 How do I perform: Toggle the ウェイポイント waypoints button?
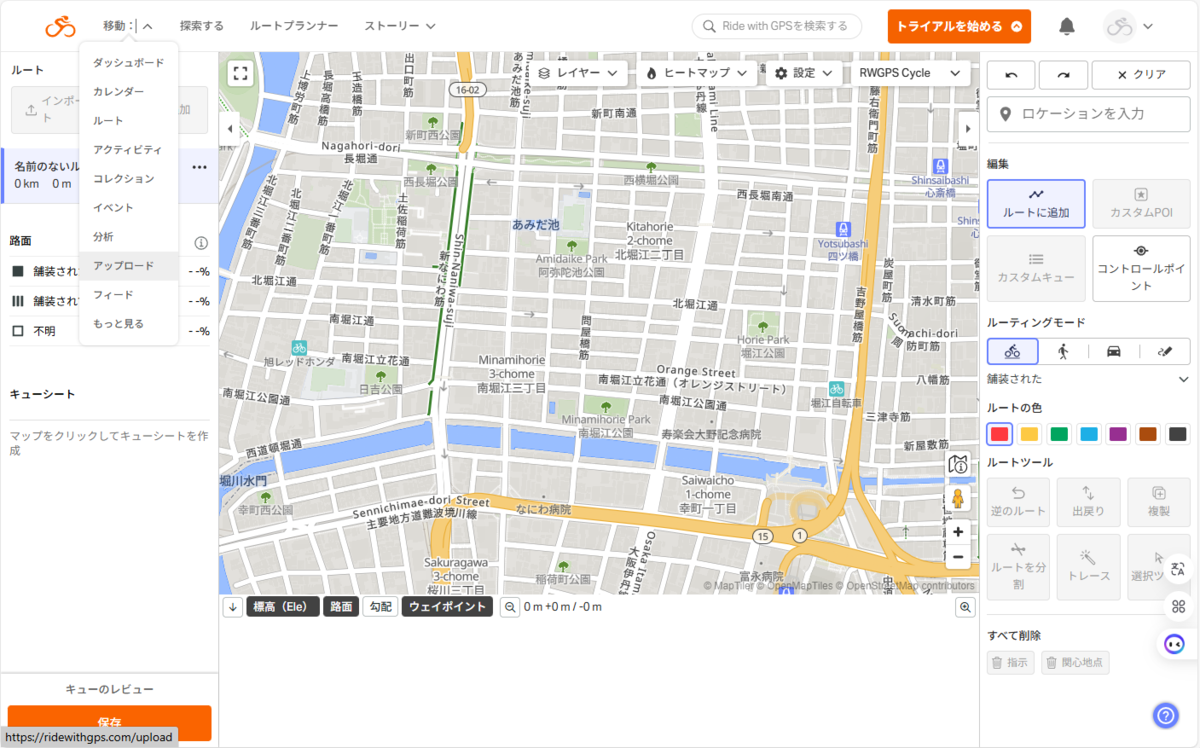(447, 607)
